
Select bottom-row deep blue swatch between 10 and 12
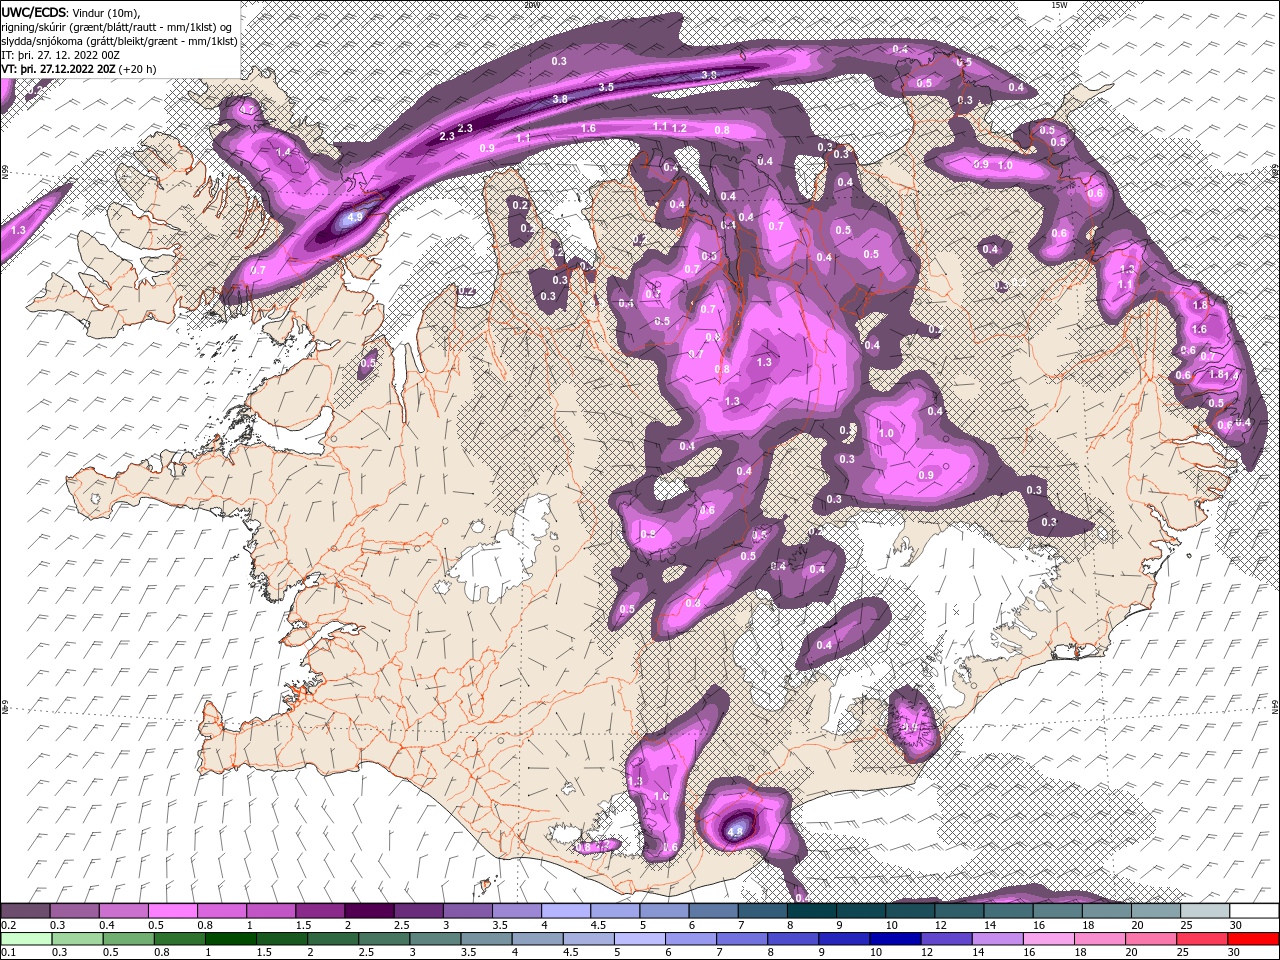pyautogui.click(x=894, y=939)
